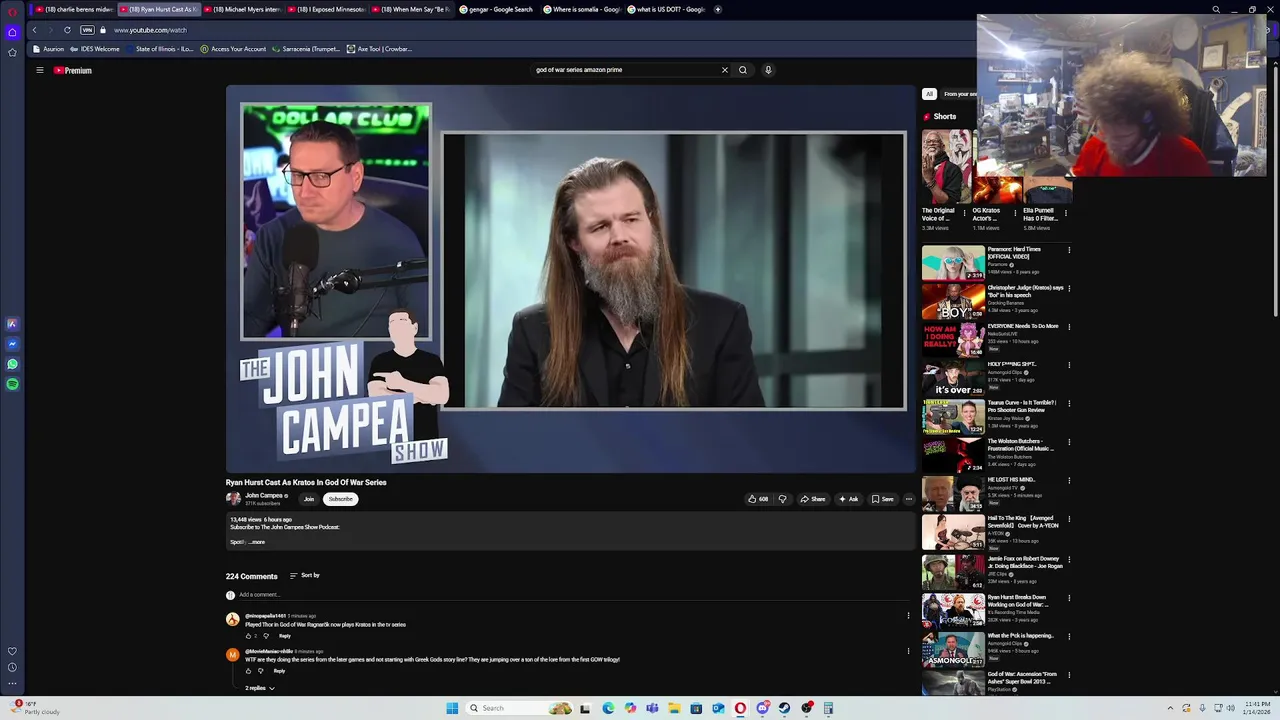This screenshot has height=720, width=1280.
Task: Expand 2 replies under MovieManiac comment
Action: tap(260, 688)
